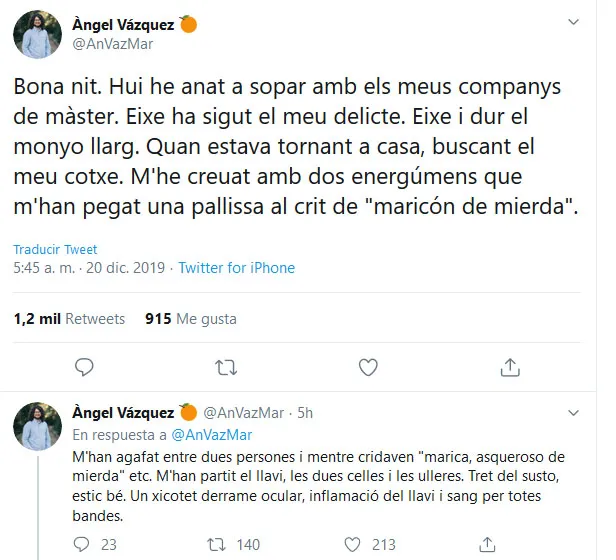Open the main tweet profile avatar

point(37,35)
